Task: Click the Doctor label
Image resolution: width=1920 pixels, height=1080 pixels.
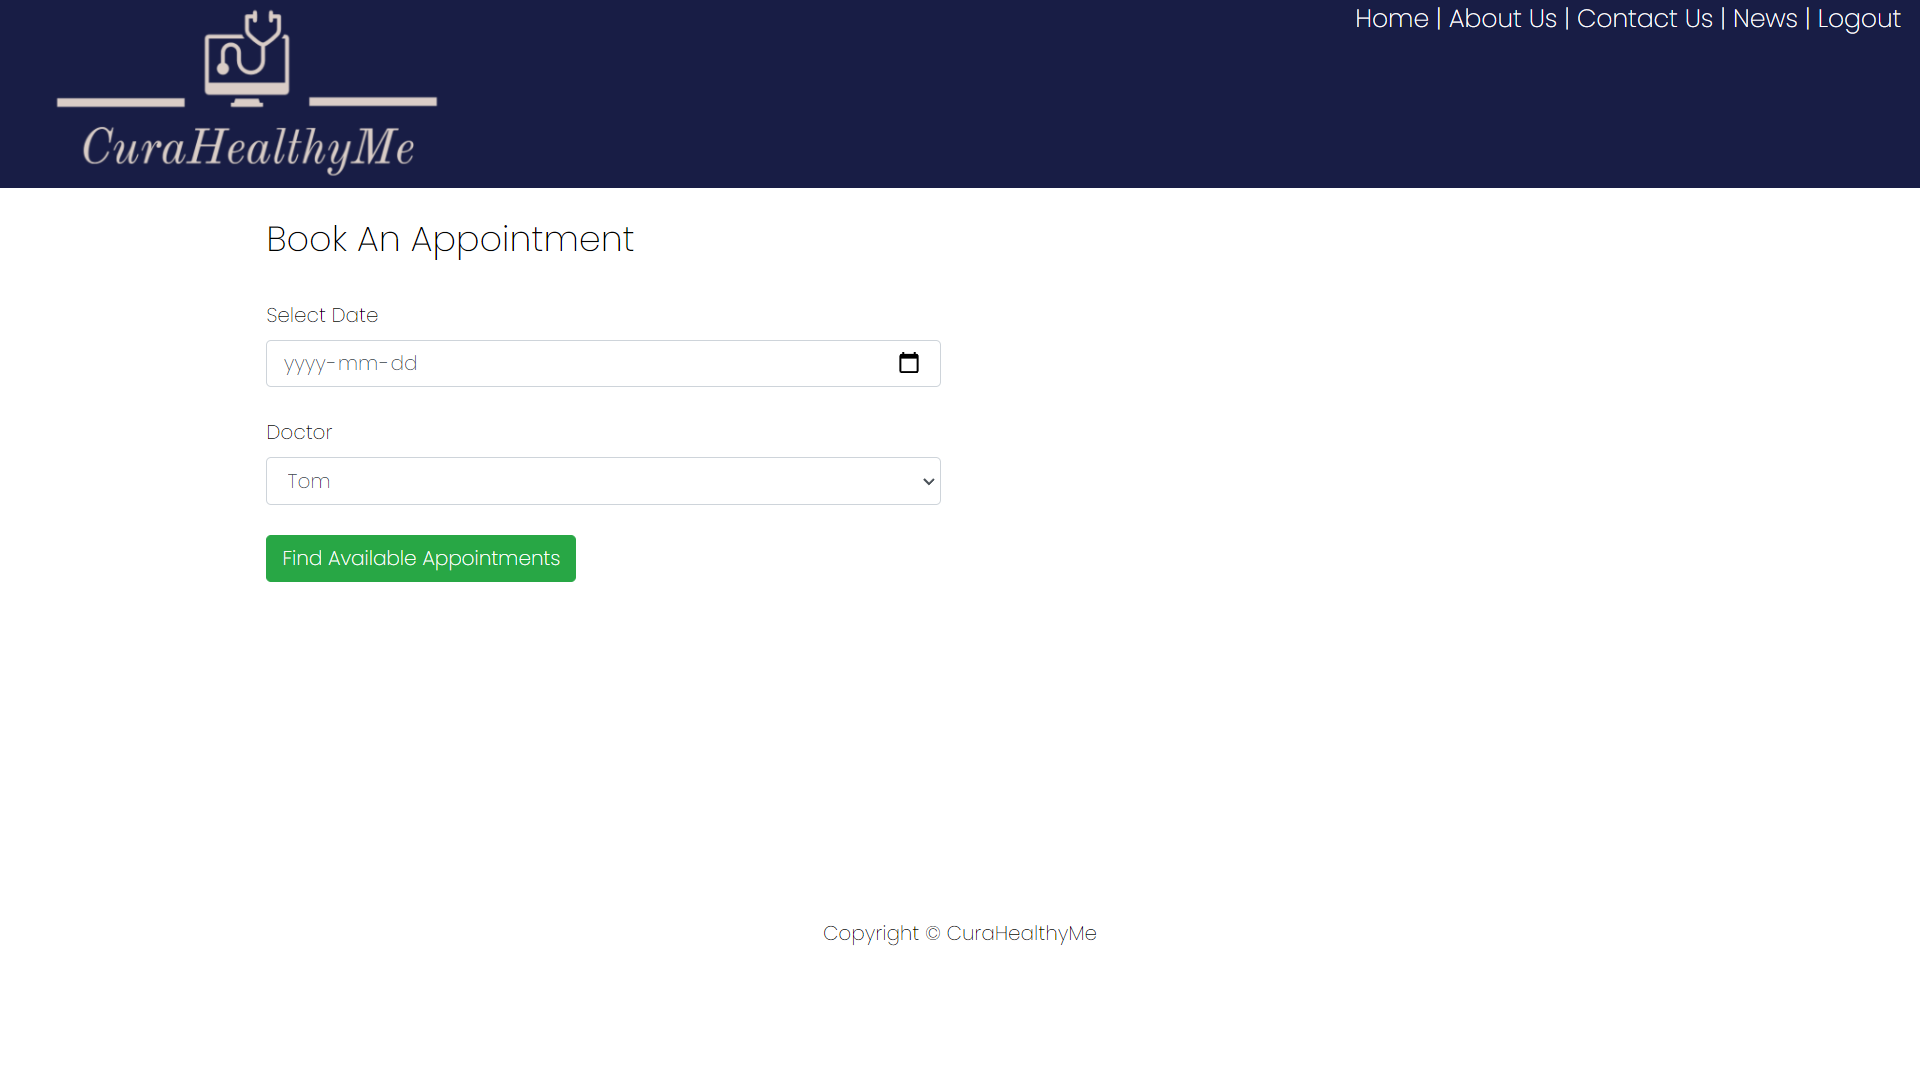Action: click(x=299, y=432)
